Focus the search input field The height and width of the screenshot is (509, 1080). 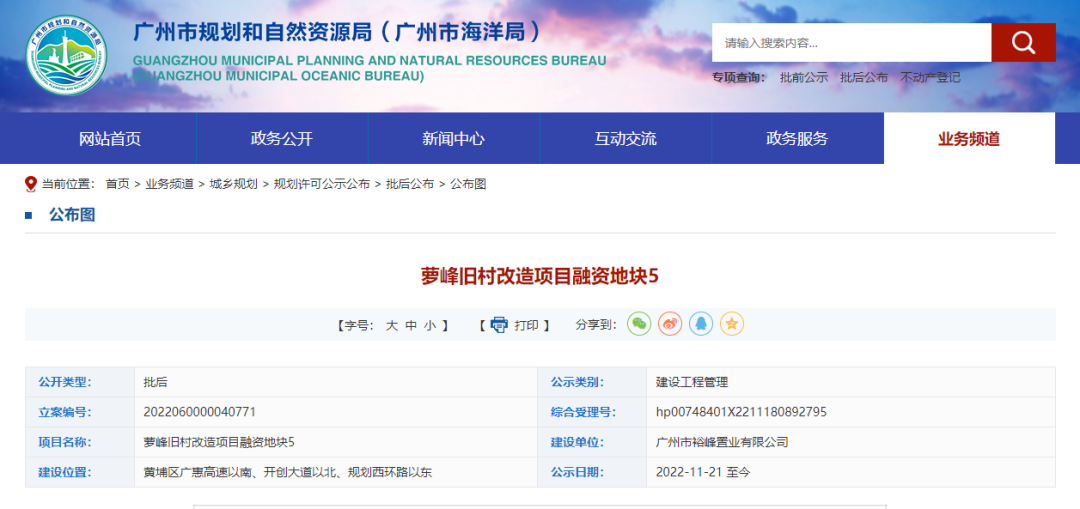coord(851,43)
